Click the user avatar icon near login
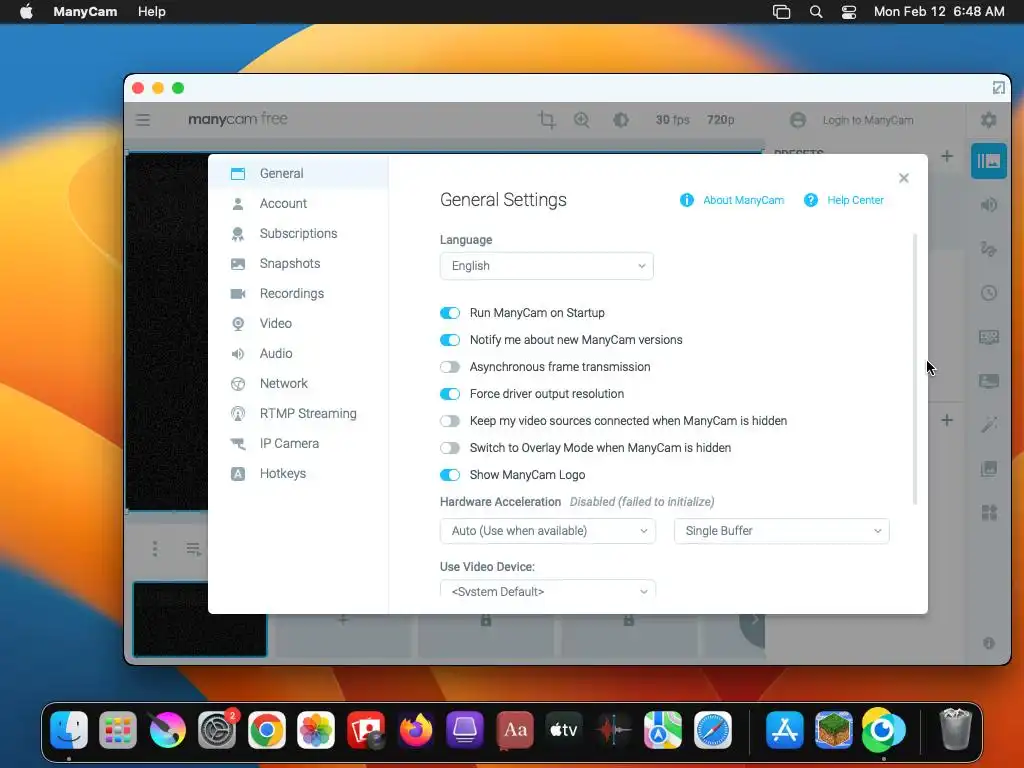1024x768 pixels. coord(797,120)
